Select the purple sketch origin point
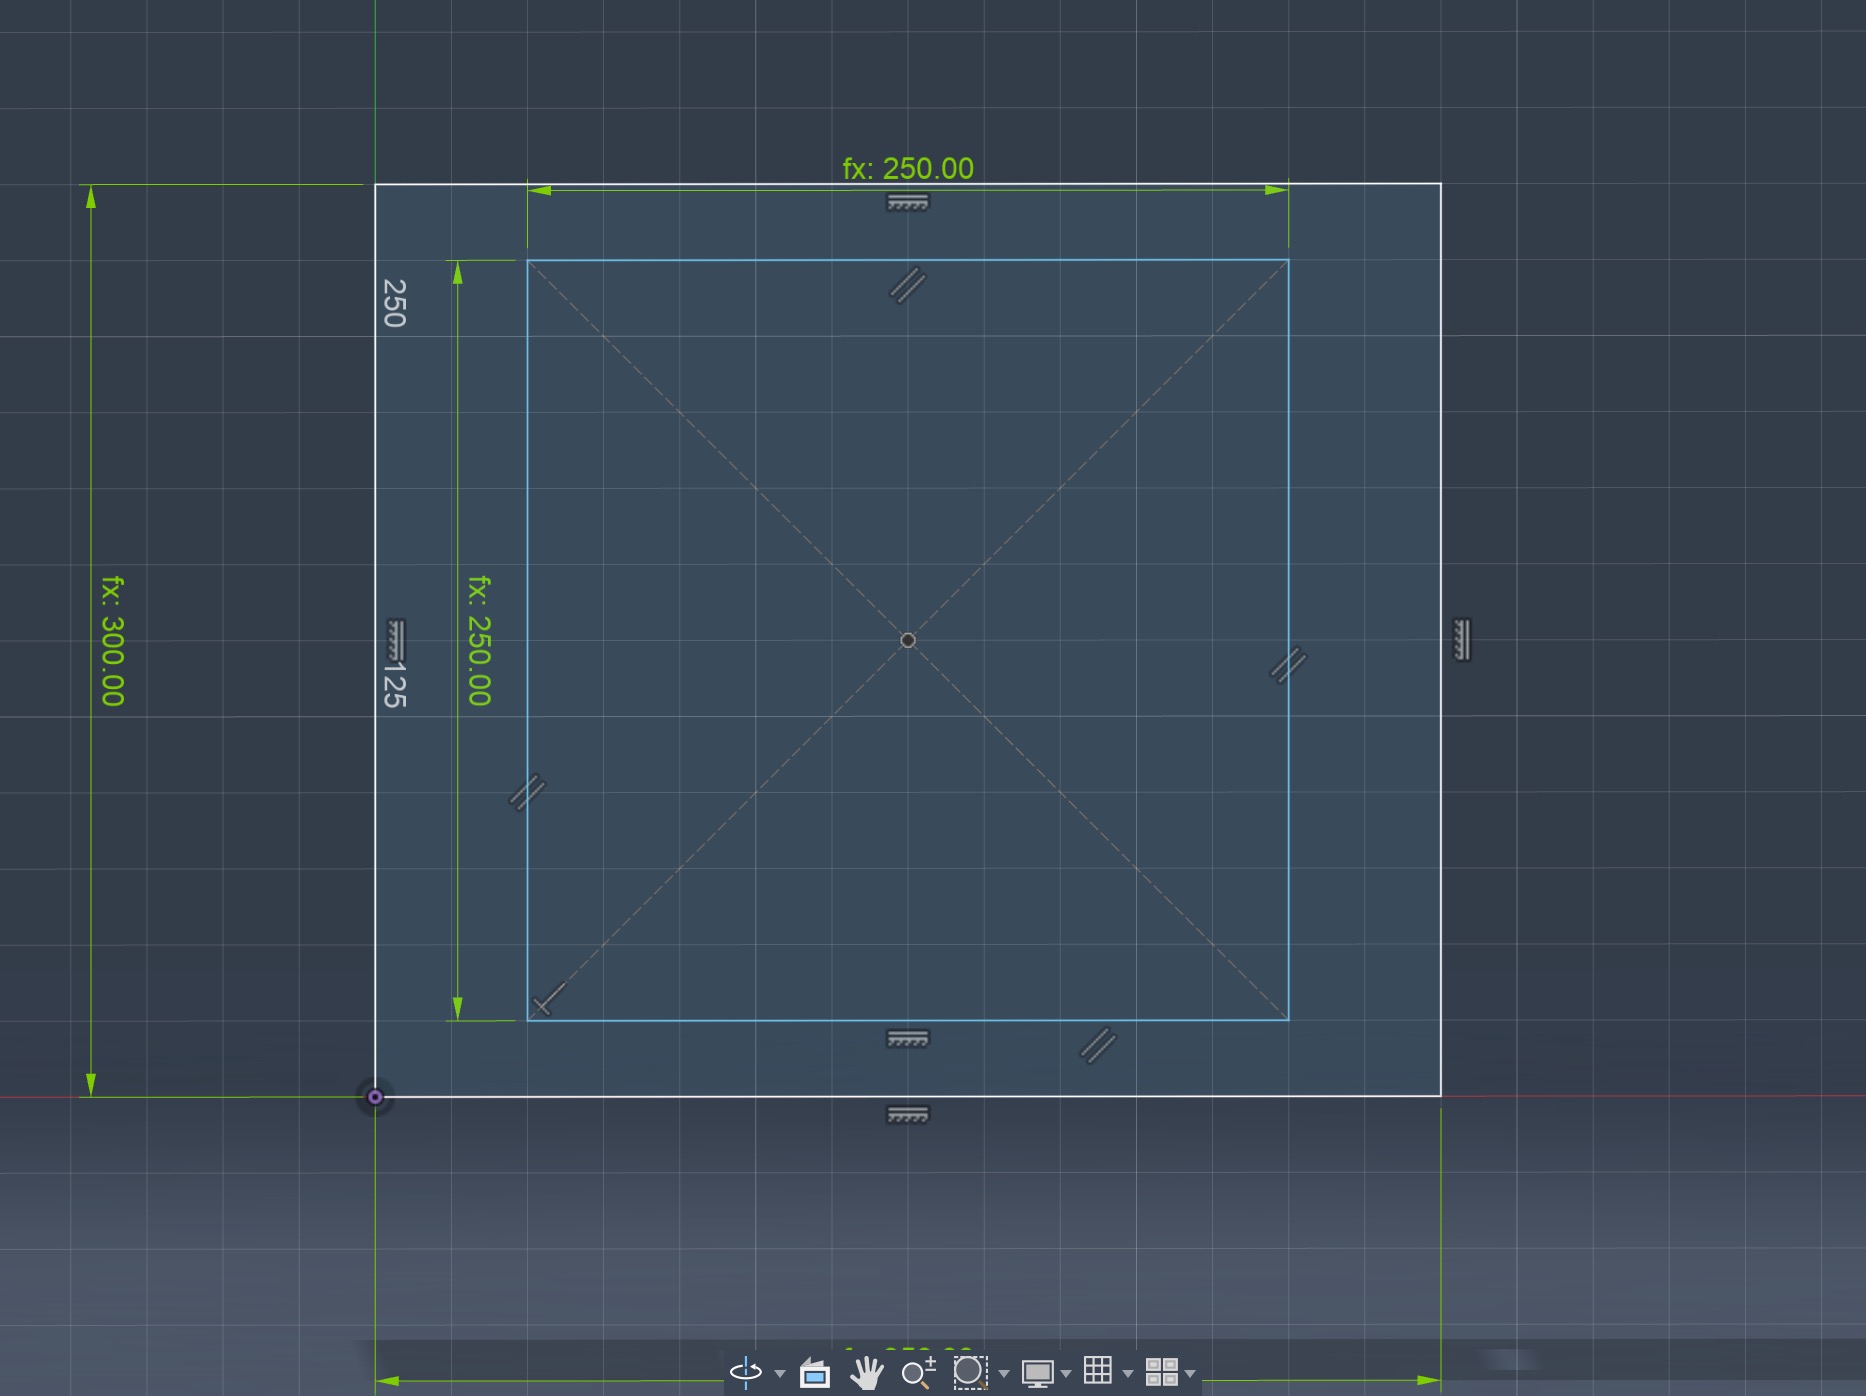The height and width of the screenshot is (1396, 1866). (x=375, y=1097)
